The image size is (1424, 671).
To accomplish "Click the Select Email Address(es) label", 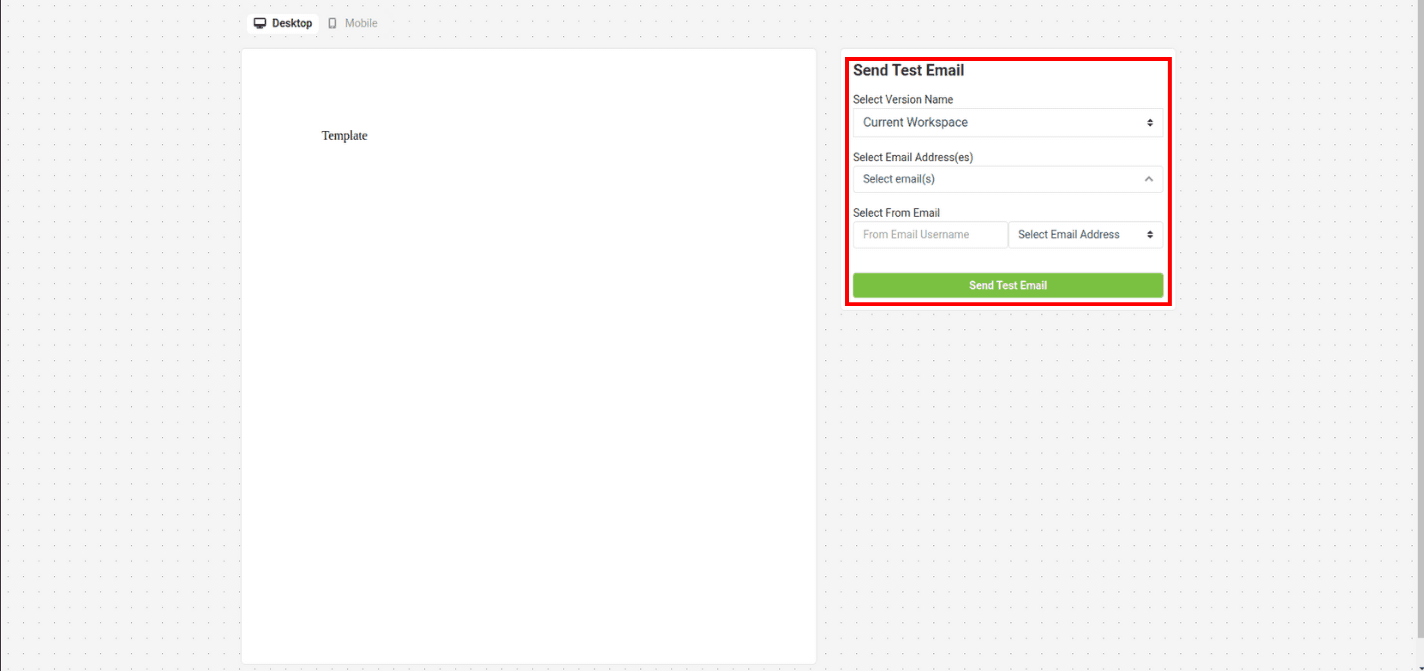I will point(913,157).
